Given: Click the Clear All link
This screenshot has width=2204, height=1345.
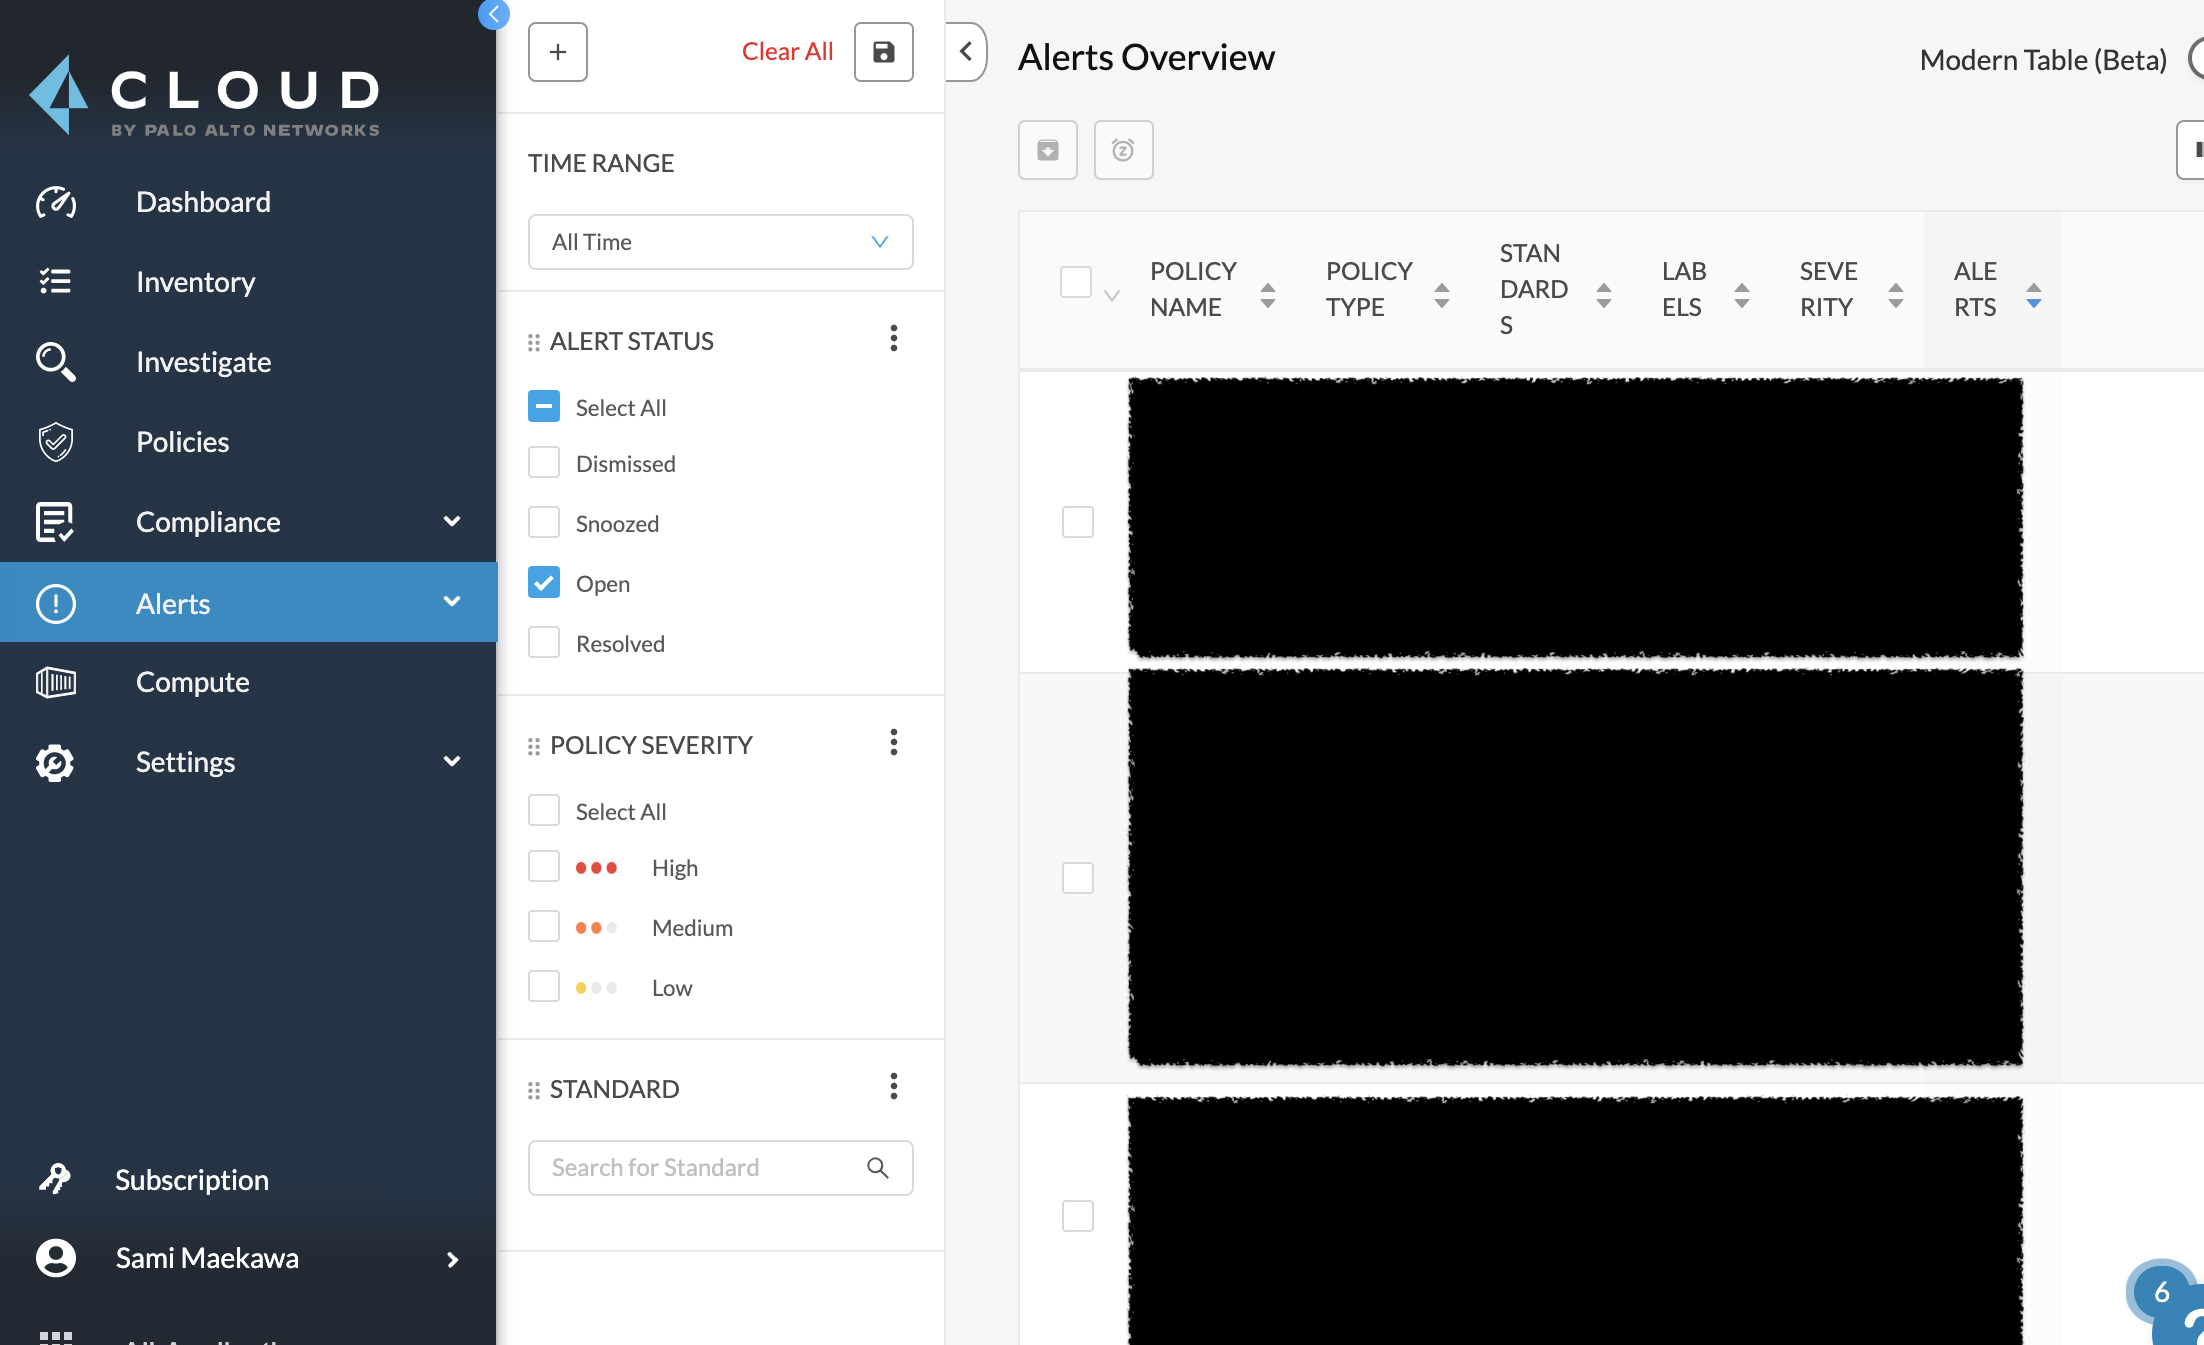Looking at the screenshot, I should pyautogui.click(x=786, y=52).
